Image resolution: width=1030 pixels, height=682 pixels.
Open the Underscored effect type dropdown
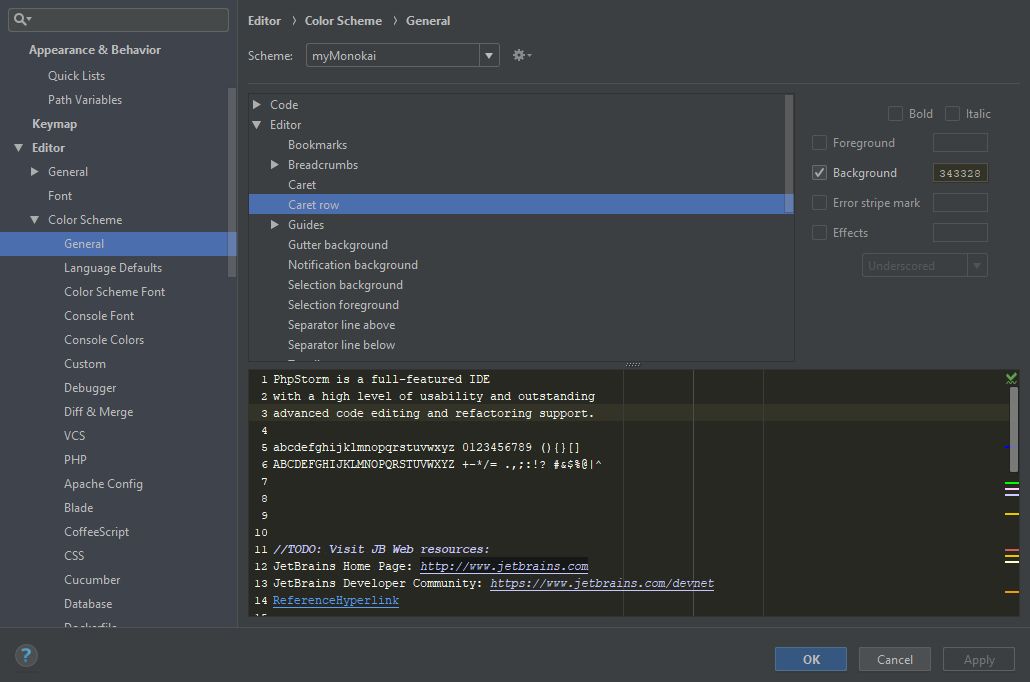click(x=977, y=265)
